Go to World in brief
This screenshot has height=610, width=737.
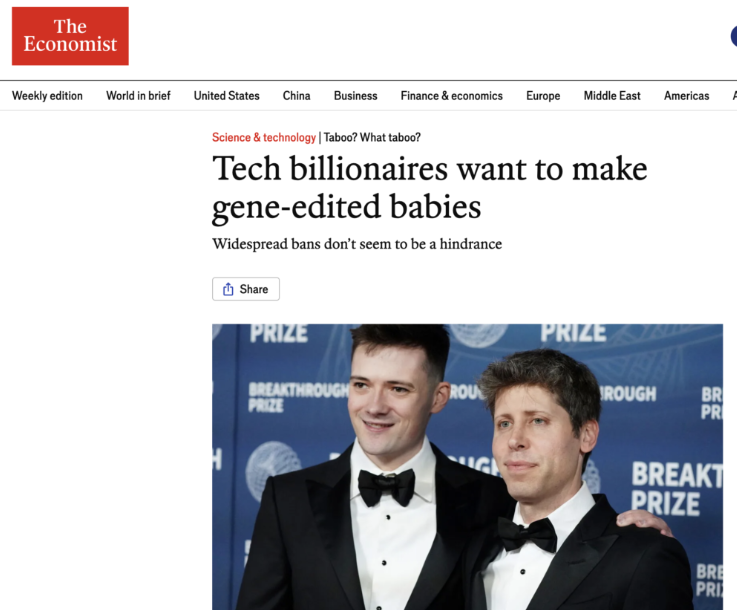tap(138, 96)
